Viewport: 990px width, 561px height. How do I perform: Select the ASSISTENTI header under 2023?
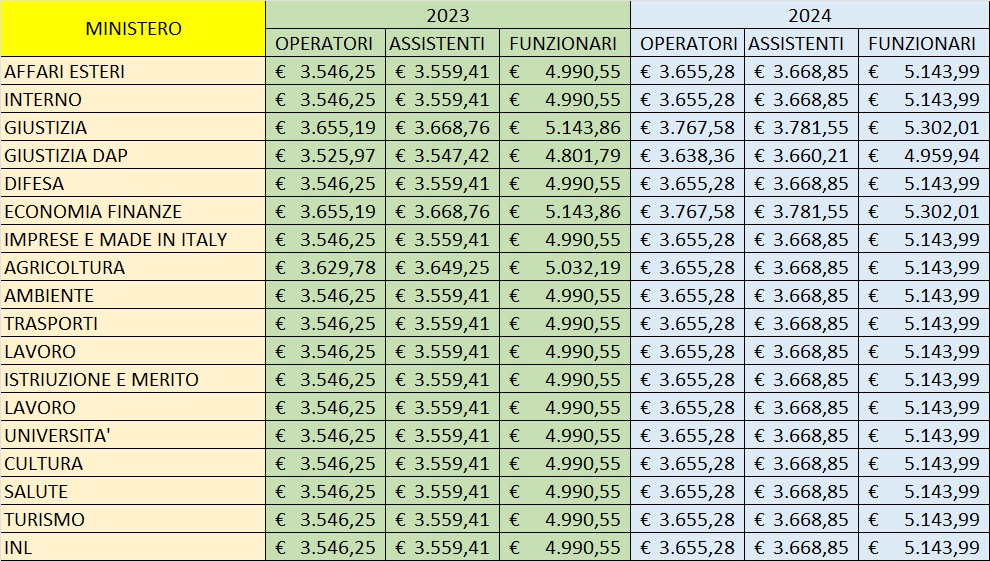coord(442,43)
